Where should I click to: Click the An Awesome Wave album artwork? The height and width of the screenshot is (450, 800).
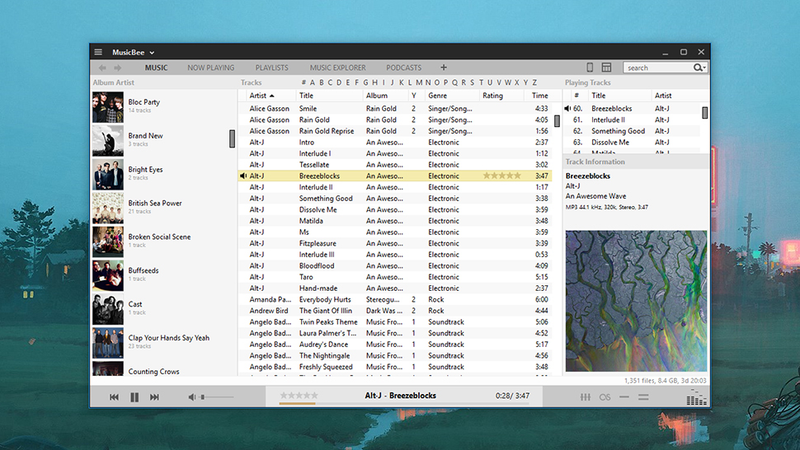pyautogui.click(x=636, y=301)
